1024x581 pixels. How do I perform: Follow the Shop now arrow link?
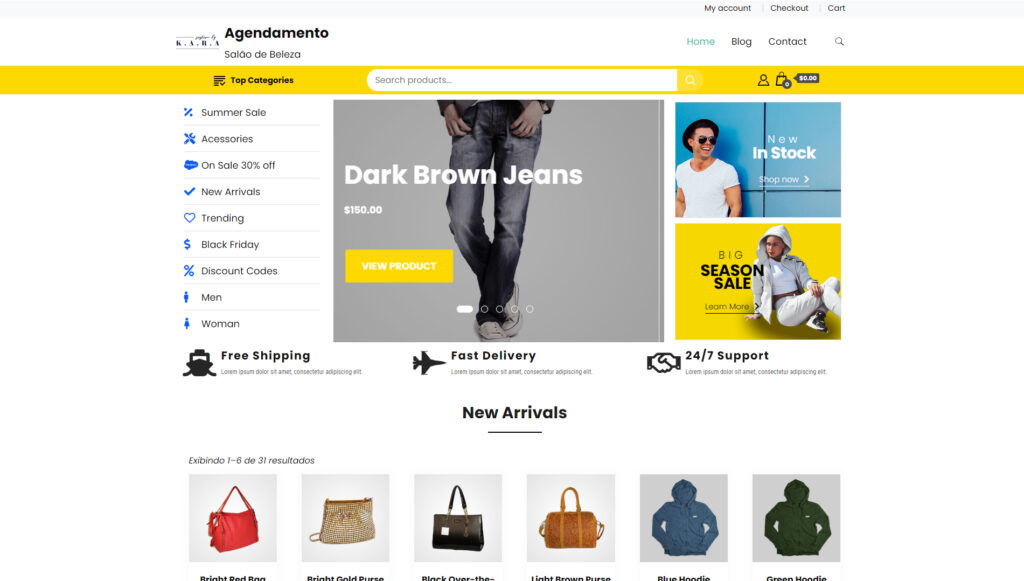(x=784, y=180)
